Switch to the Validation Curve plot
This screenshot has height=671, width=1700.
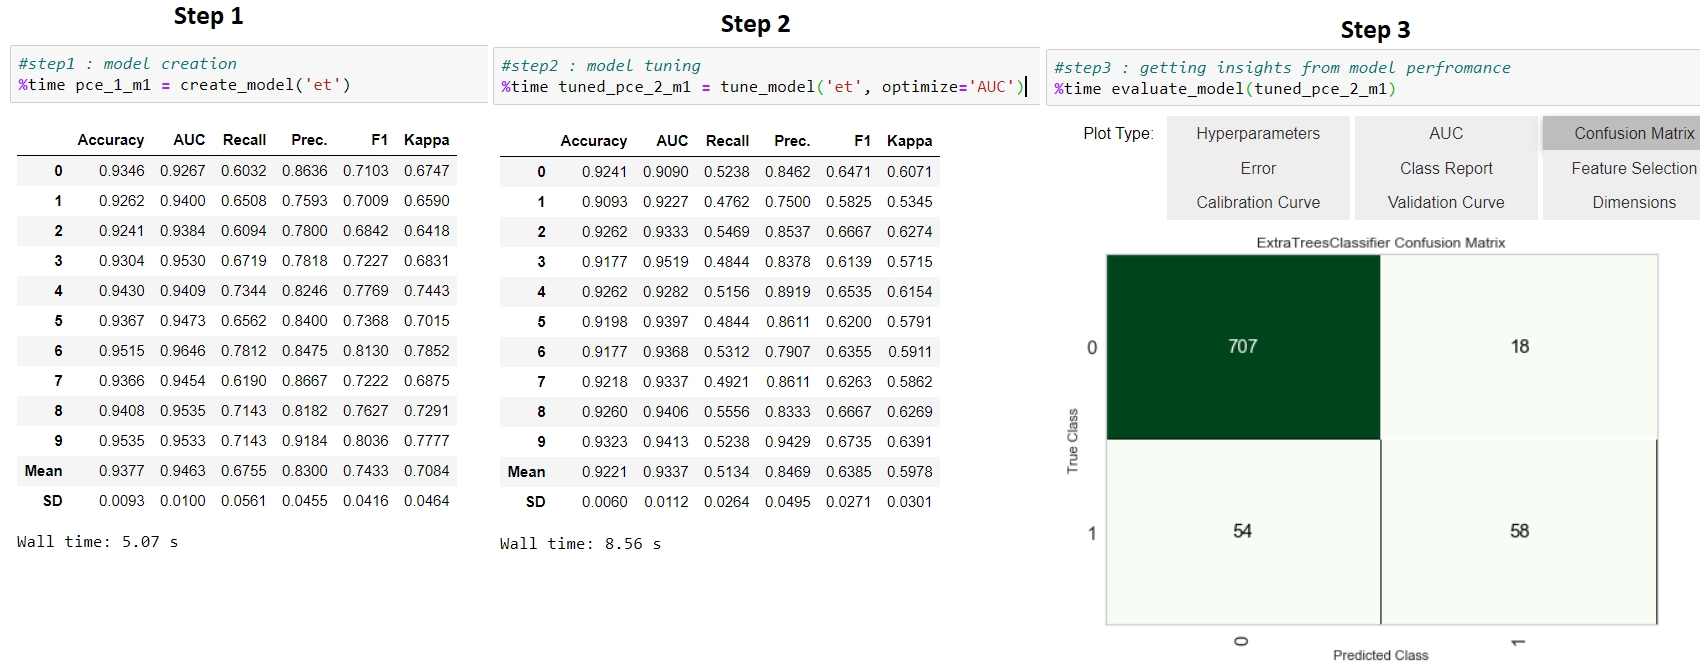click(x=1445, y=202)
